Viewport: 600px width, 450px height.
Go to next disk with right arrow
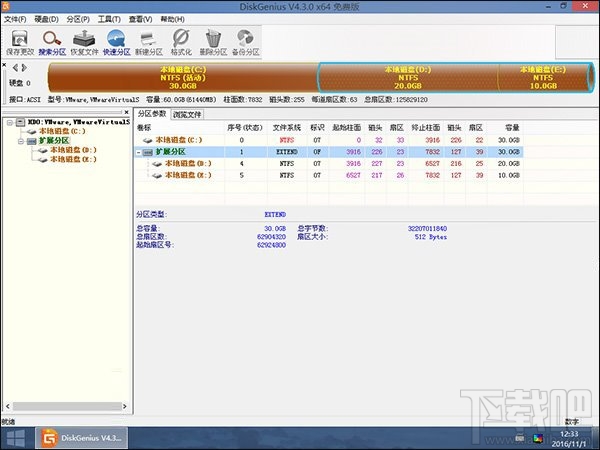coord(24,68)
